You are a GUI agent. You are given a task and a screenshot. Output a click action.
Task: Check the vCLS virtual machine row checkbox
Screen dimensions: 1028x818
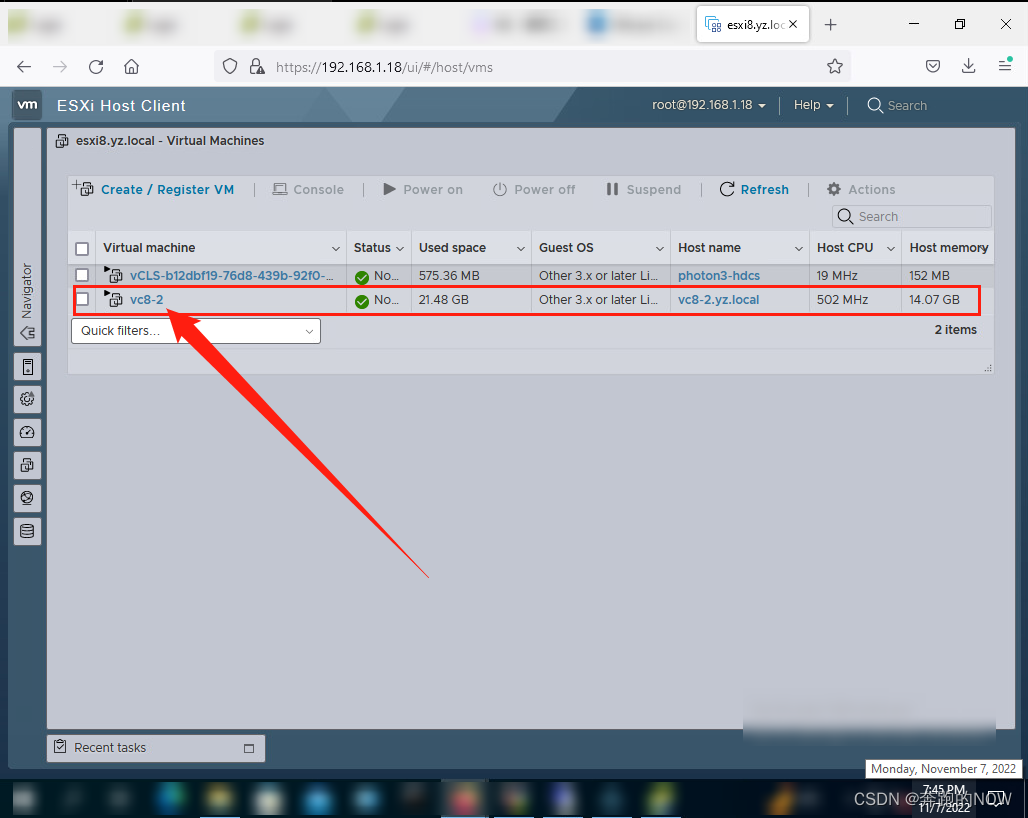[82, 275]
